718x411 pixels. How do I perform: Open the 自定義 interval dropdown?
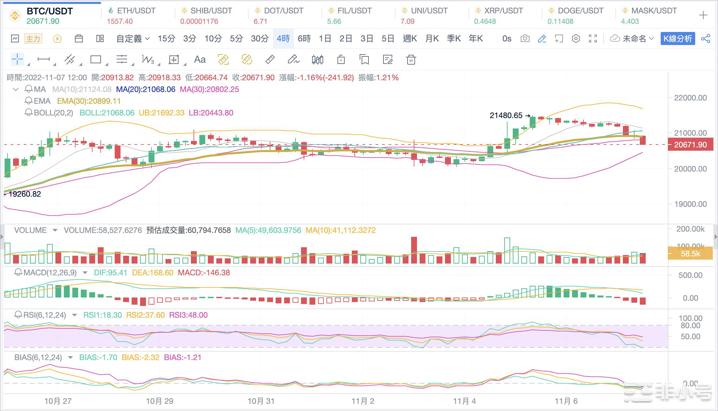pyautogui.click(x=132, y=38)
